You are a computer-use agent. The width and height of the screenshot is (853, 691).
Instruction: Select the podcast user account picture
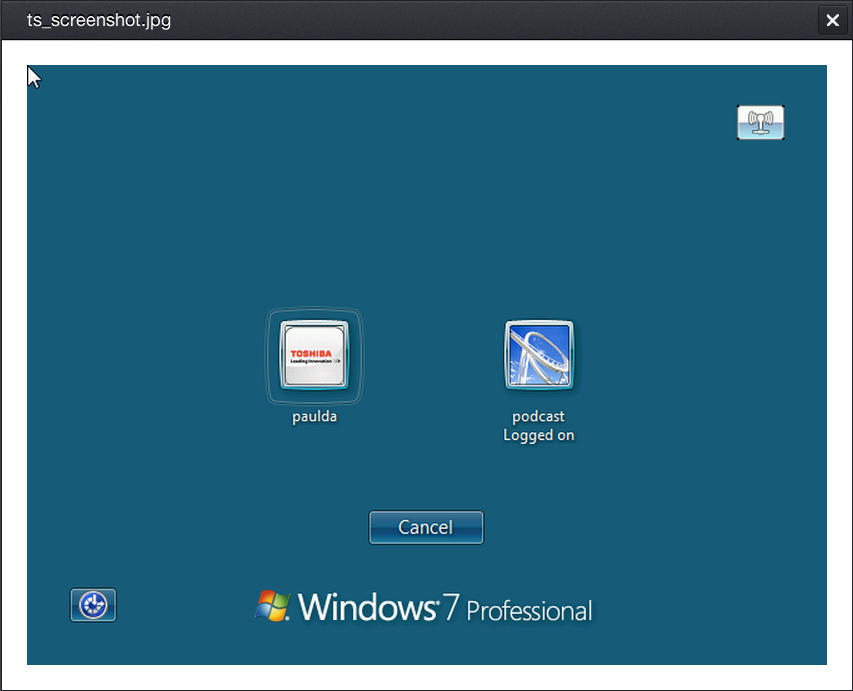(x=539, y=355)
